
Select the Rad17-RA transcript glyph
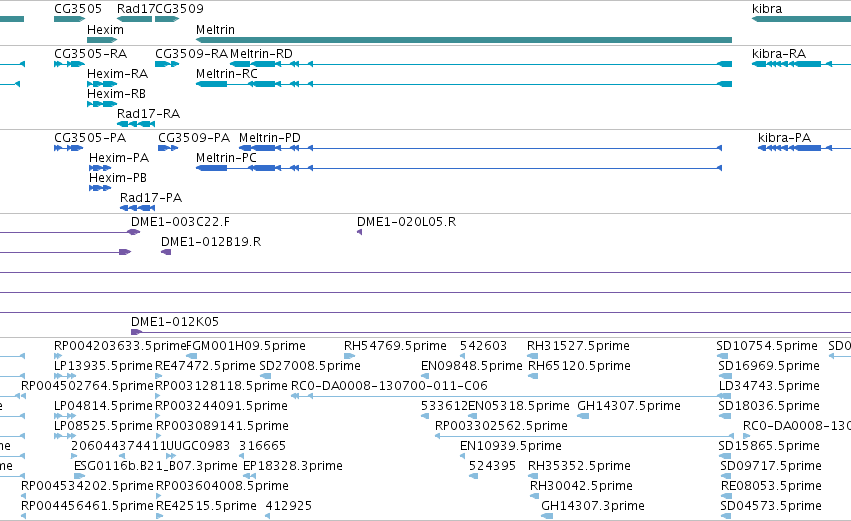click(x=136, y=124)
